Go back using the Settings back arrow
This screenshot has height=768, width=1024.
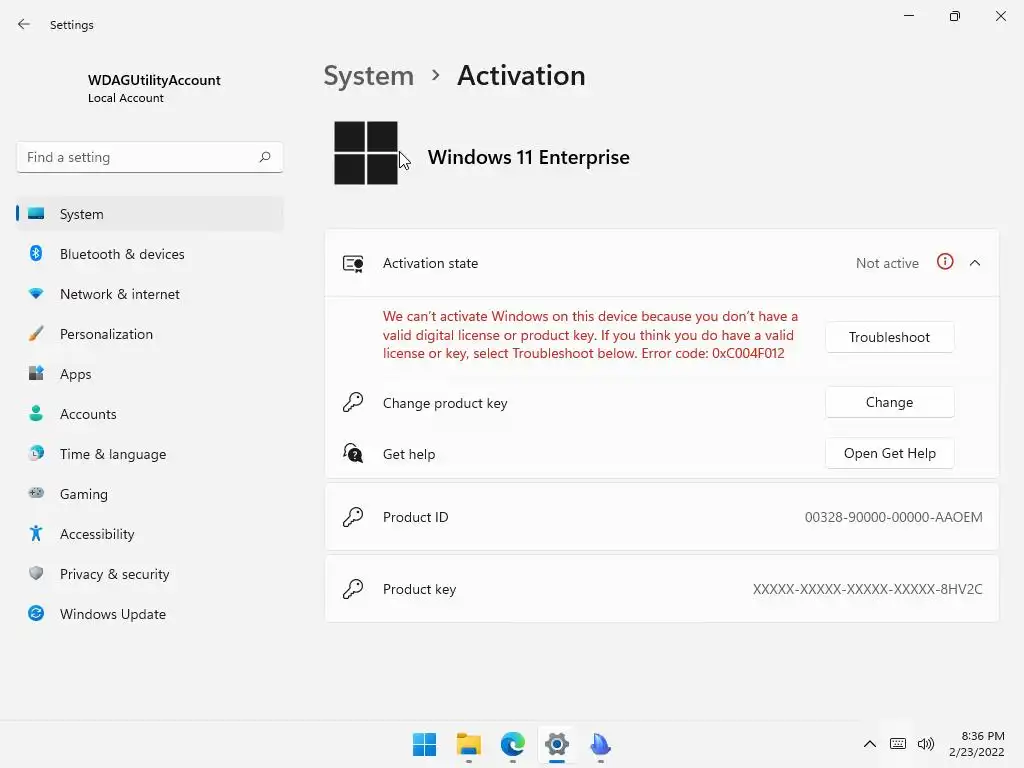click(24, 24)
